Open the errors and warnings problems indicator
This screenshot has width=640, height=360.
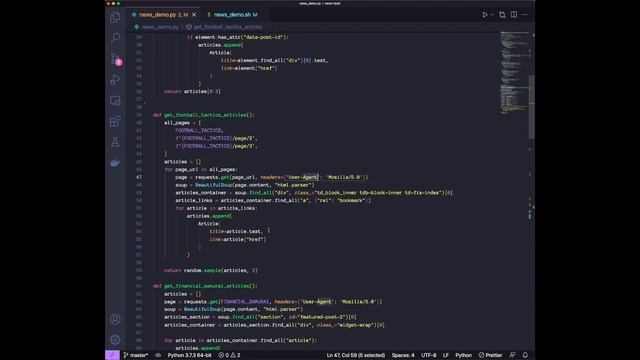[x=229, y=355]
